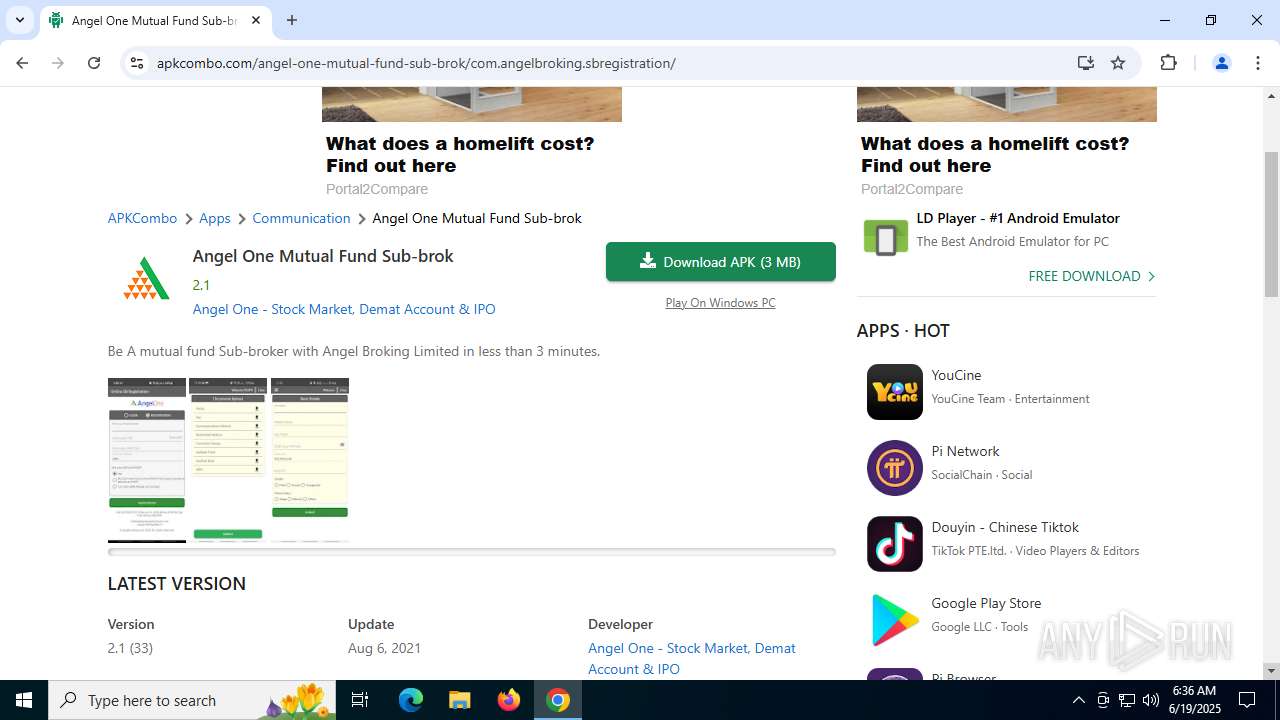Viewport: 1280px width, 720px height.
Task: Click the LD Player - #1 Android Emulator title
Action: 1018,218
